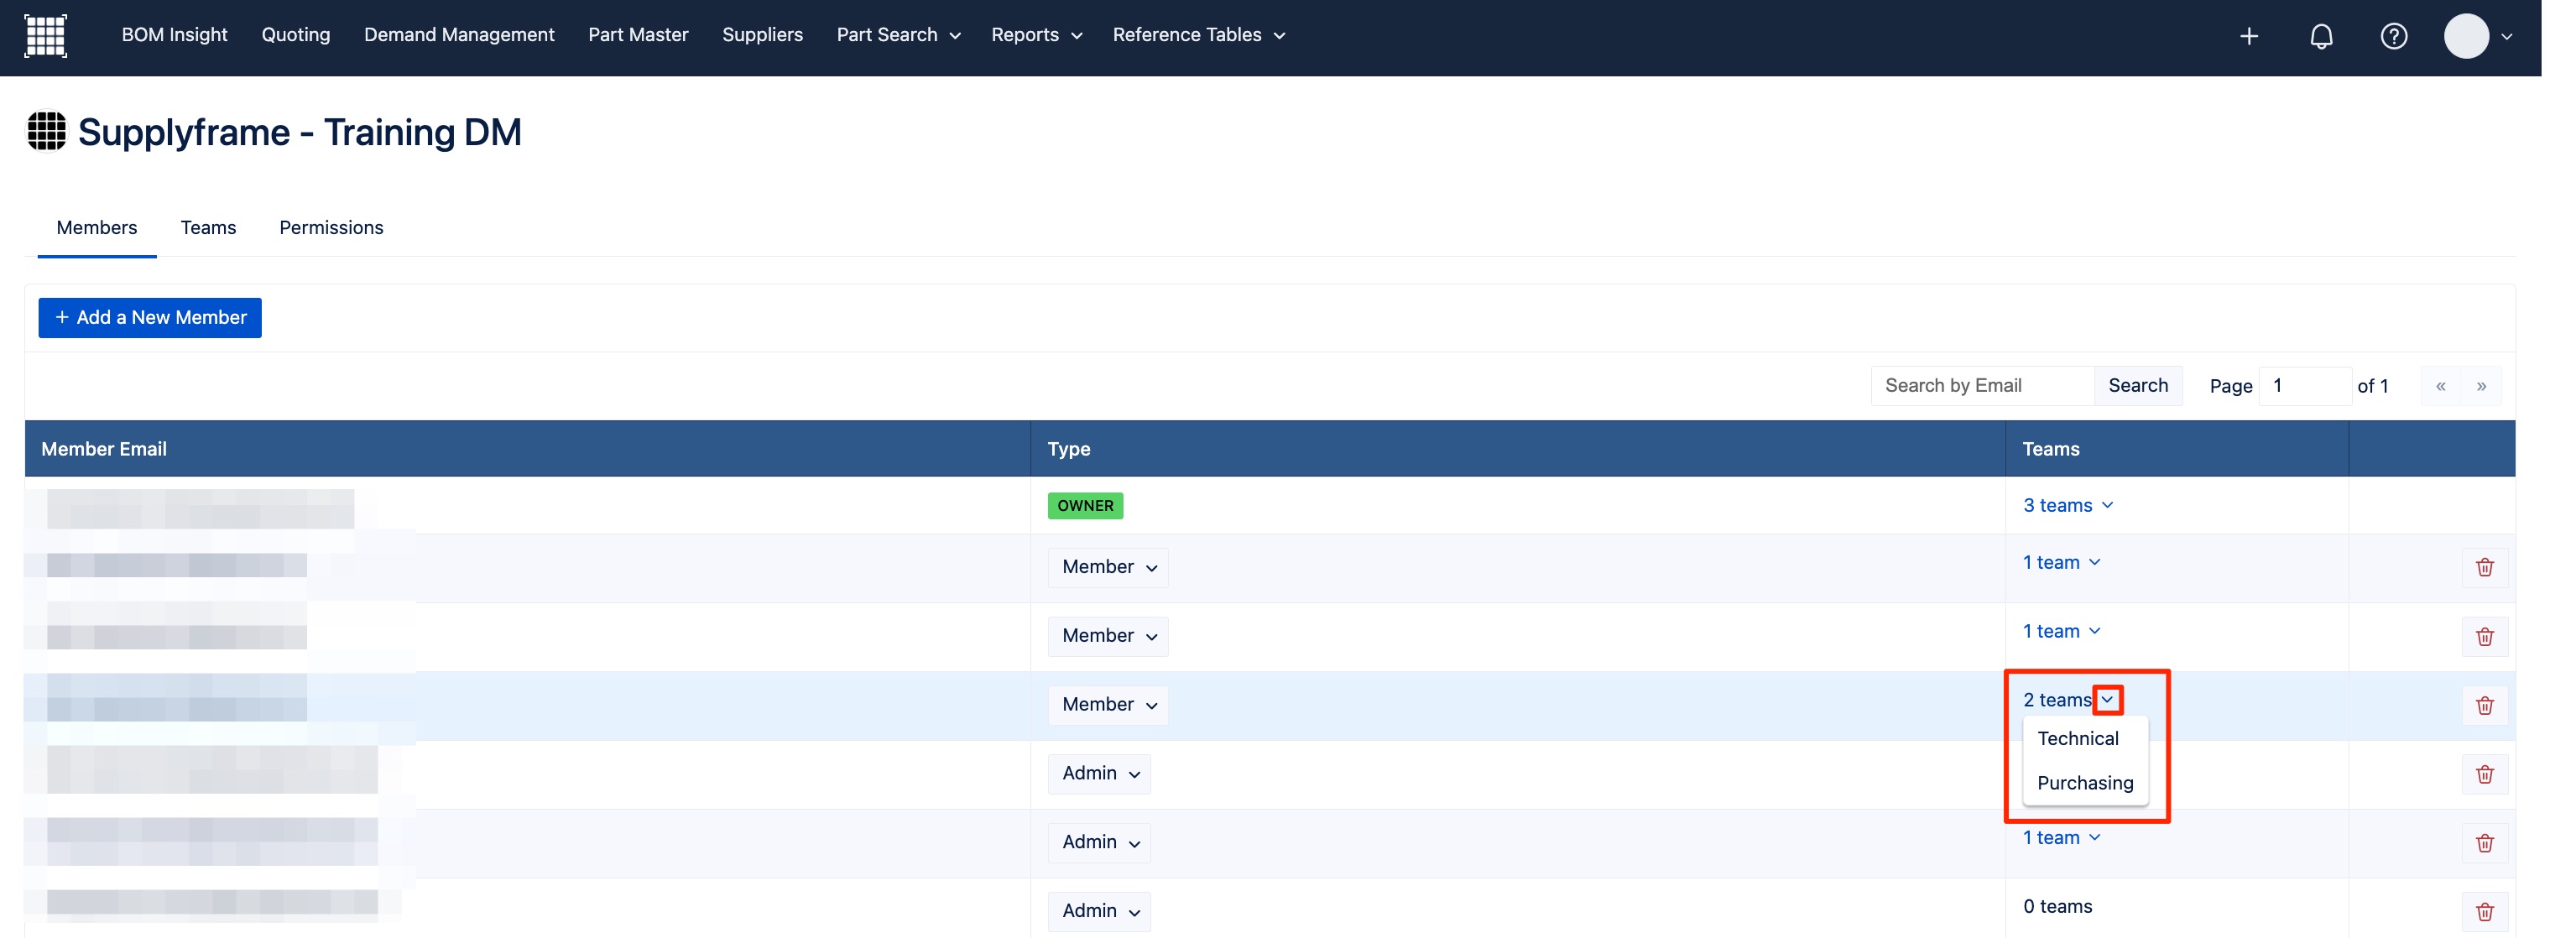Open the Permissions tab
This screenshot has height=938, width=2576.
tap(331, 228)
